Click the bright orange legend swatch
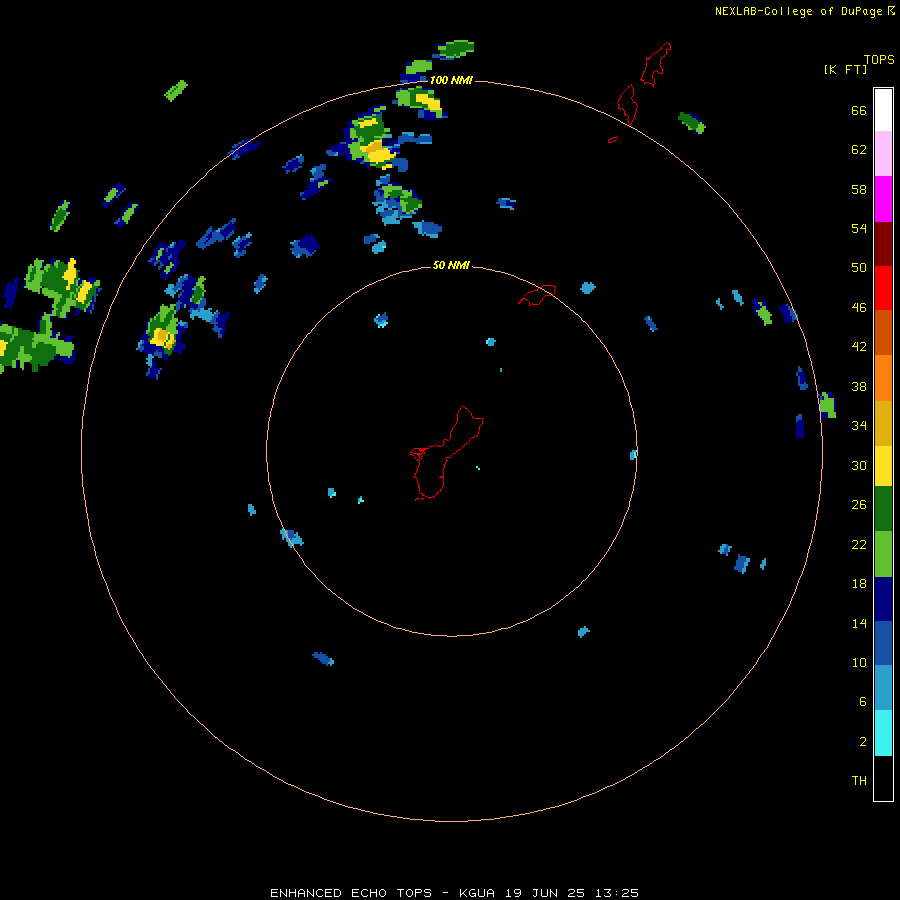This screenshot has width=900, height=900. 883,378
